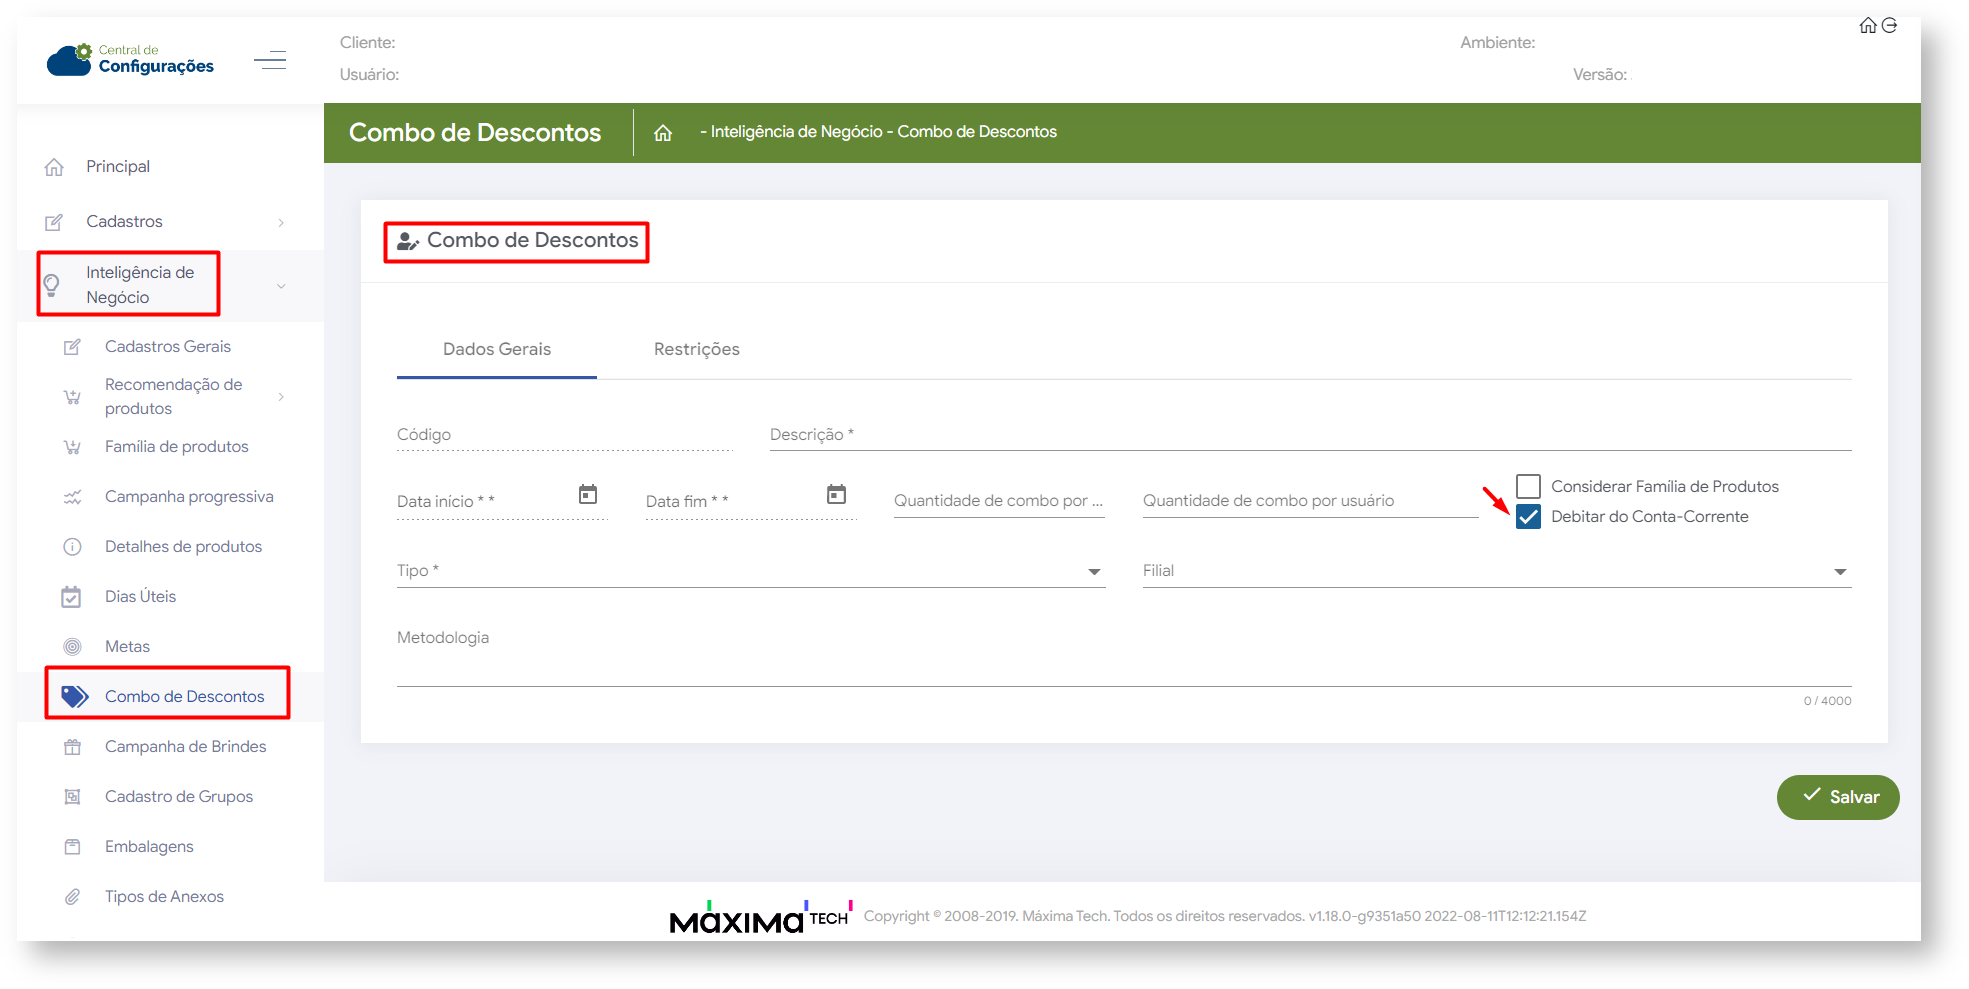
Task: Click the Cadastros Gerais edit icon
Action: click(x=72, y=347)
